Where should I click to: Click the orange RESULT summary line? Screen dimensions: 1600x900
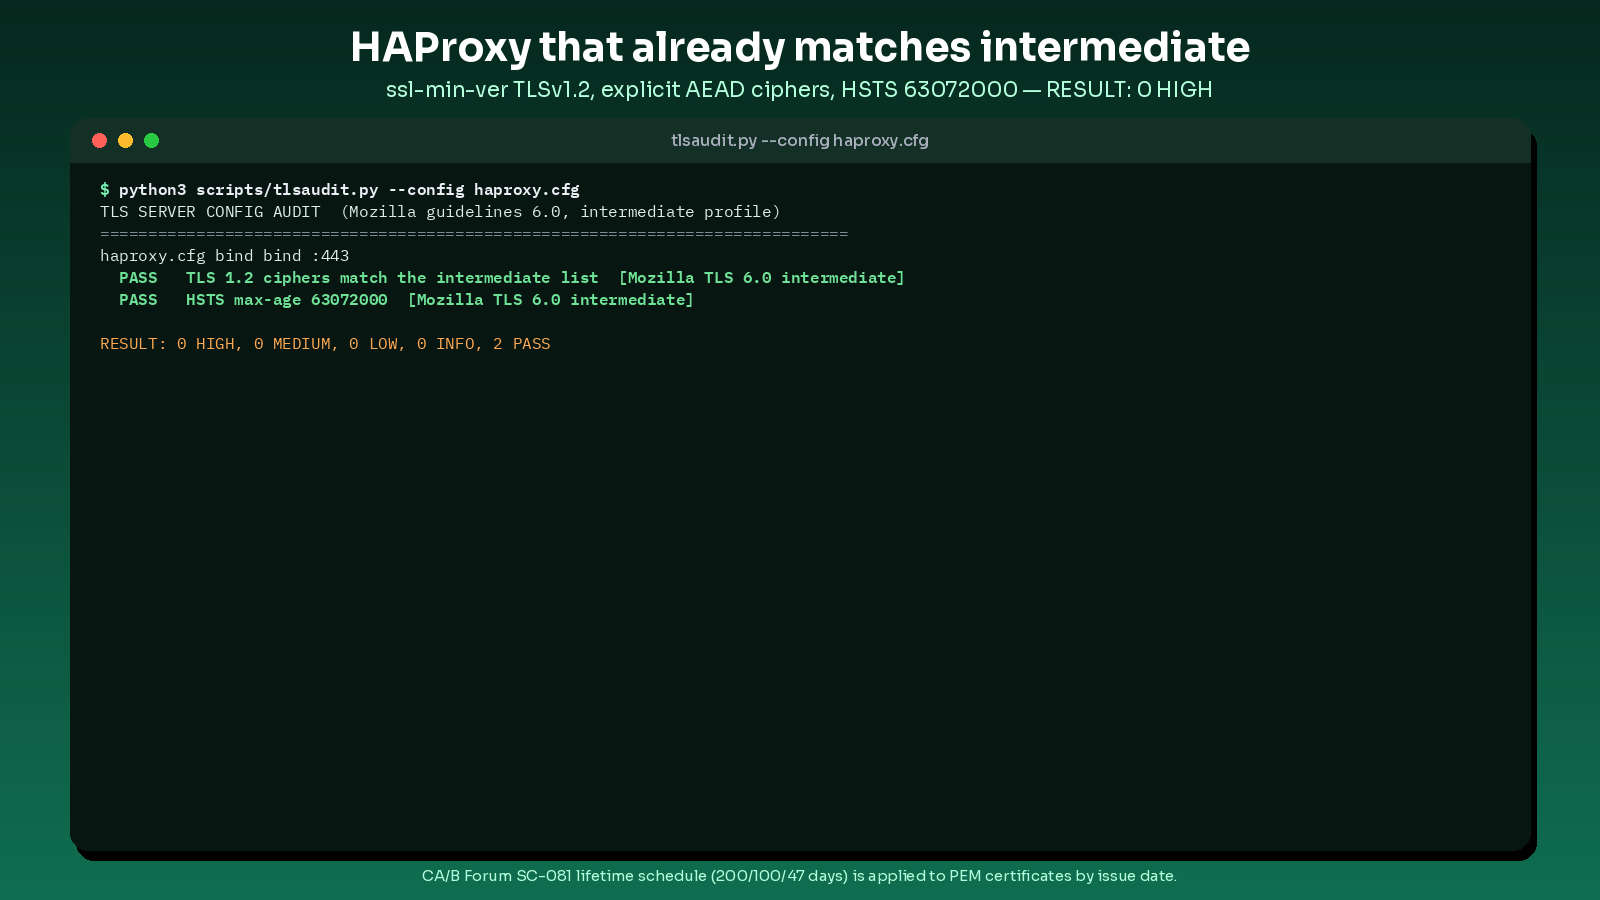click(325, 343)
